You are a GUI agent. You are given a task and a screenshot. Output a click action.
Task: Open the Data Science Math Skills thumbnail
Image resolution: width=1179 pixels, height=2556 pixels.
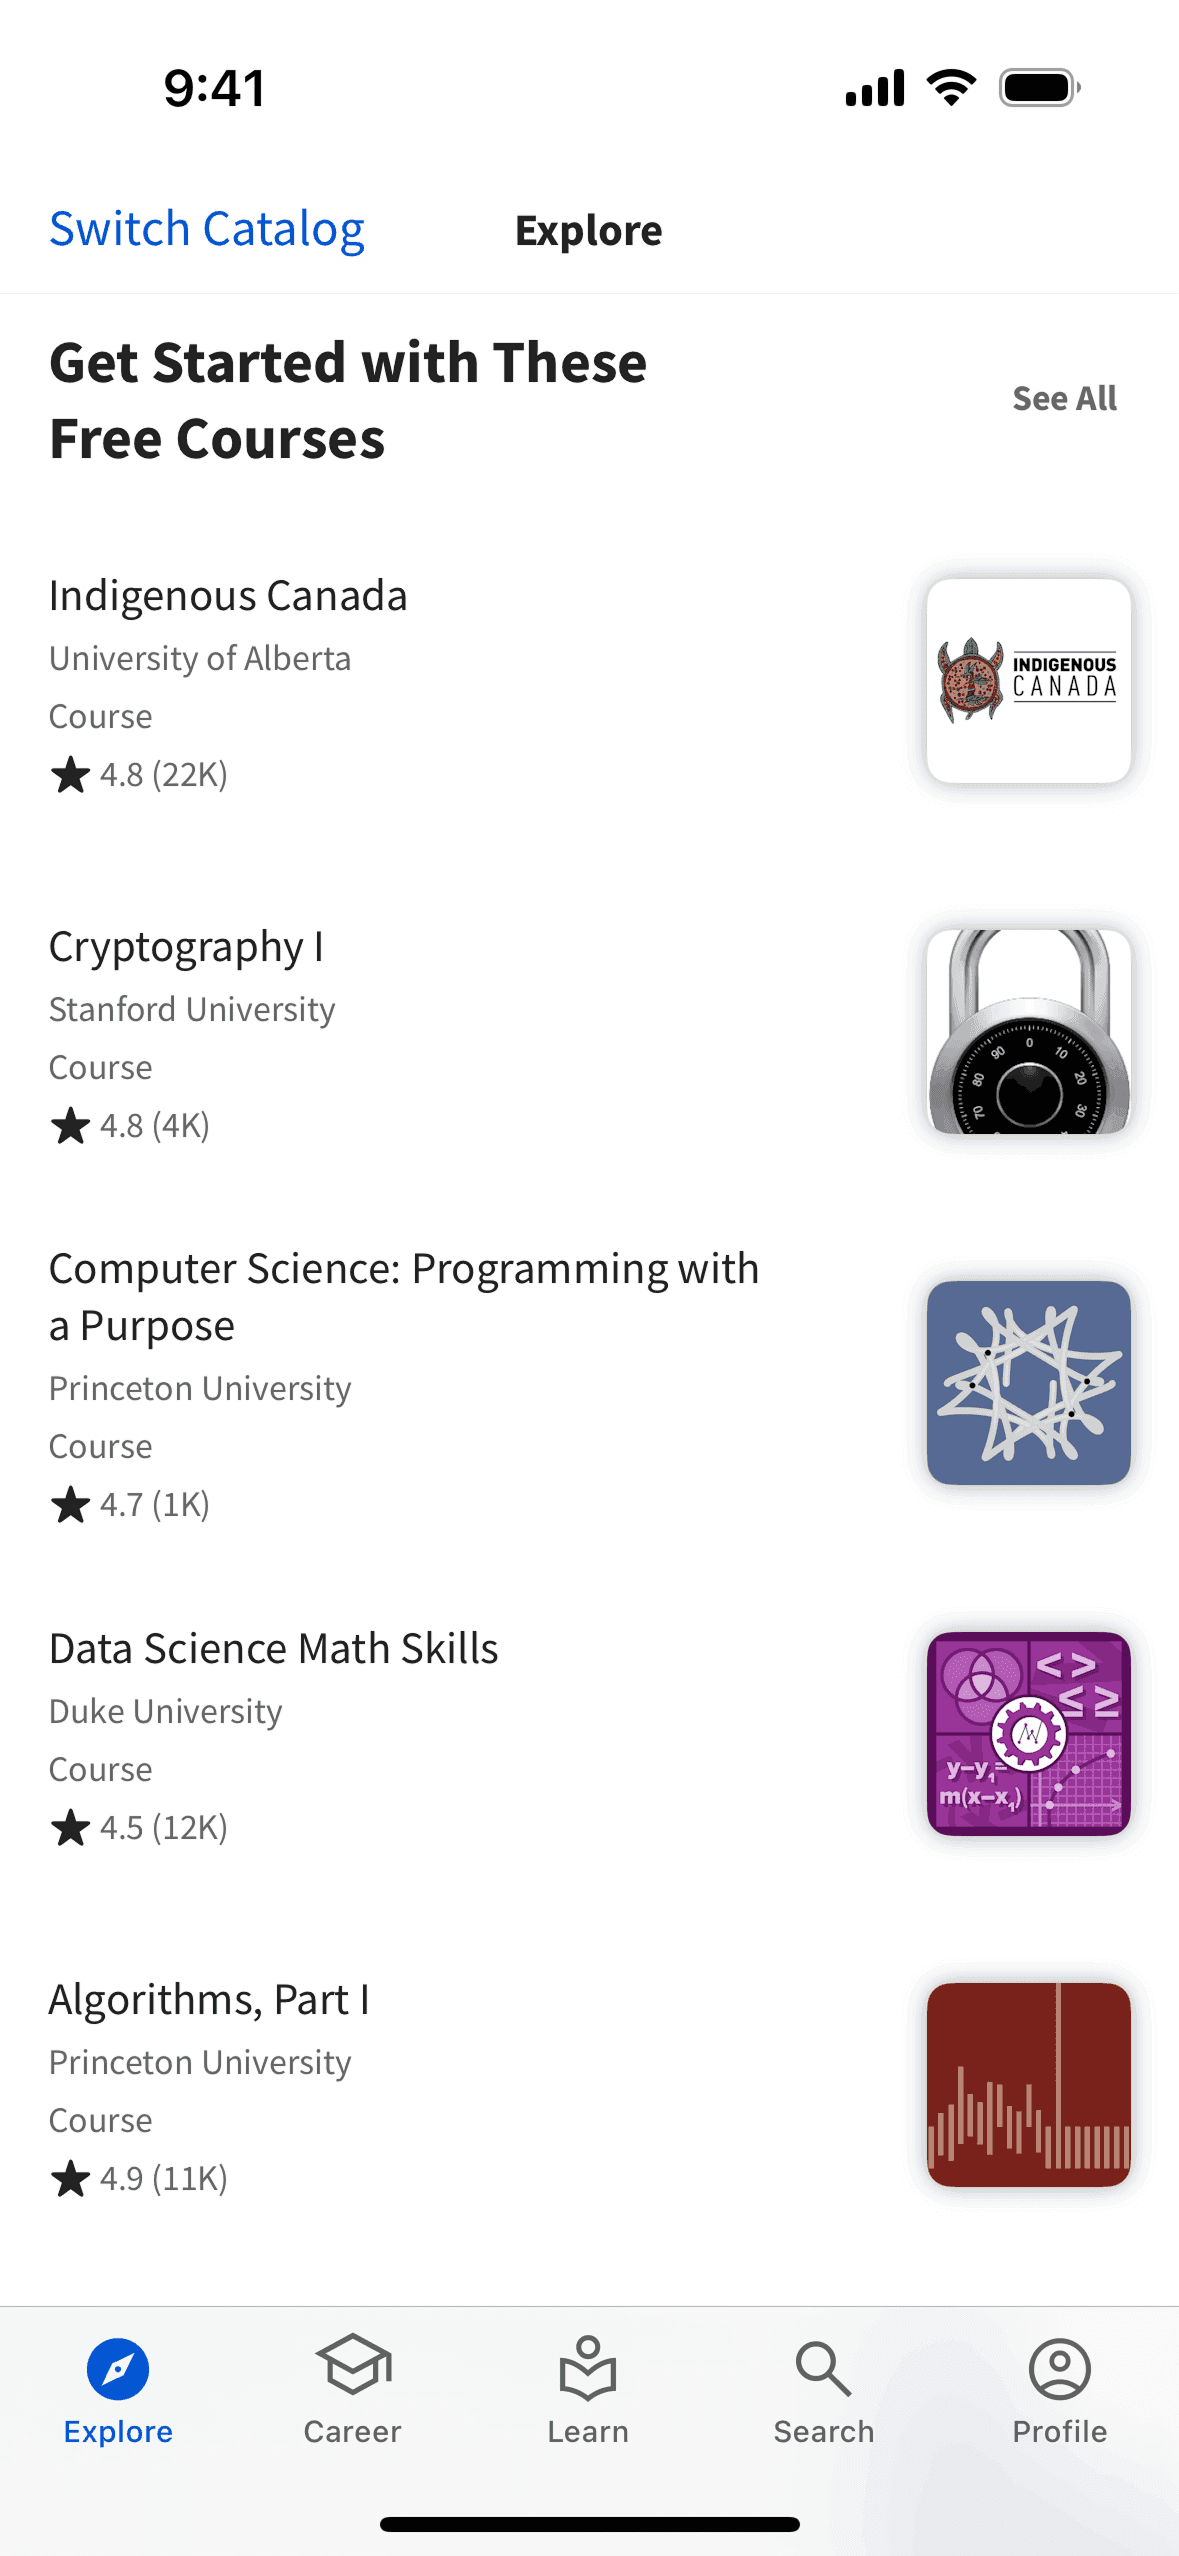(x=1028, y=1733)
